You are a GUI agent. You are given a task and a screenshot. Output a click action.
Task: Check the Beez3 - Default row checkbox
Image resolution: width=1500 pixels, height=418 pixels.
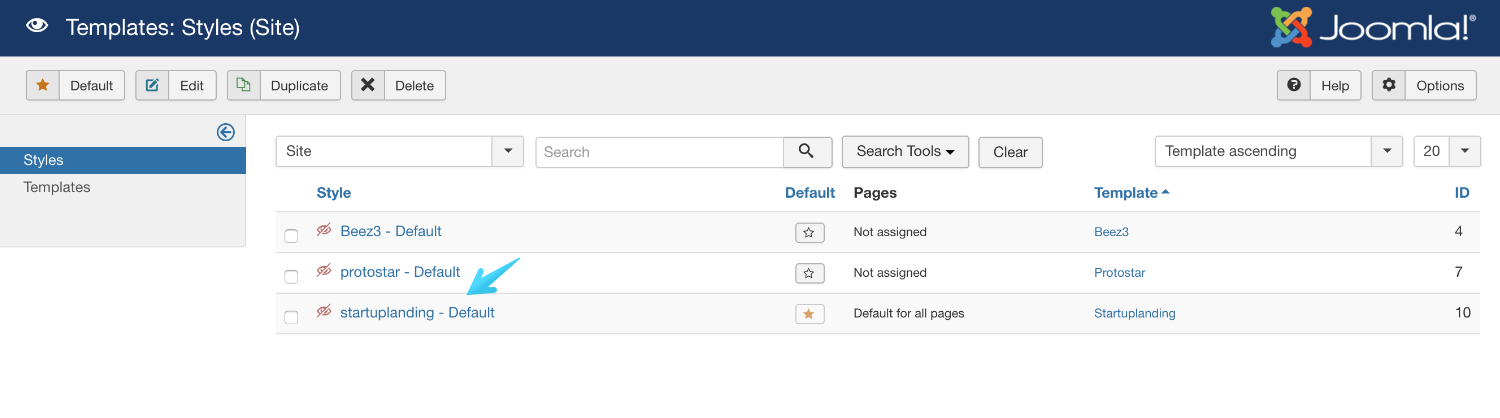tap(291, 236)
